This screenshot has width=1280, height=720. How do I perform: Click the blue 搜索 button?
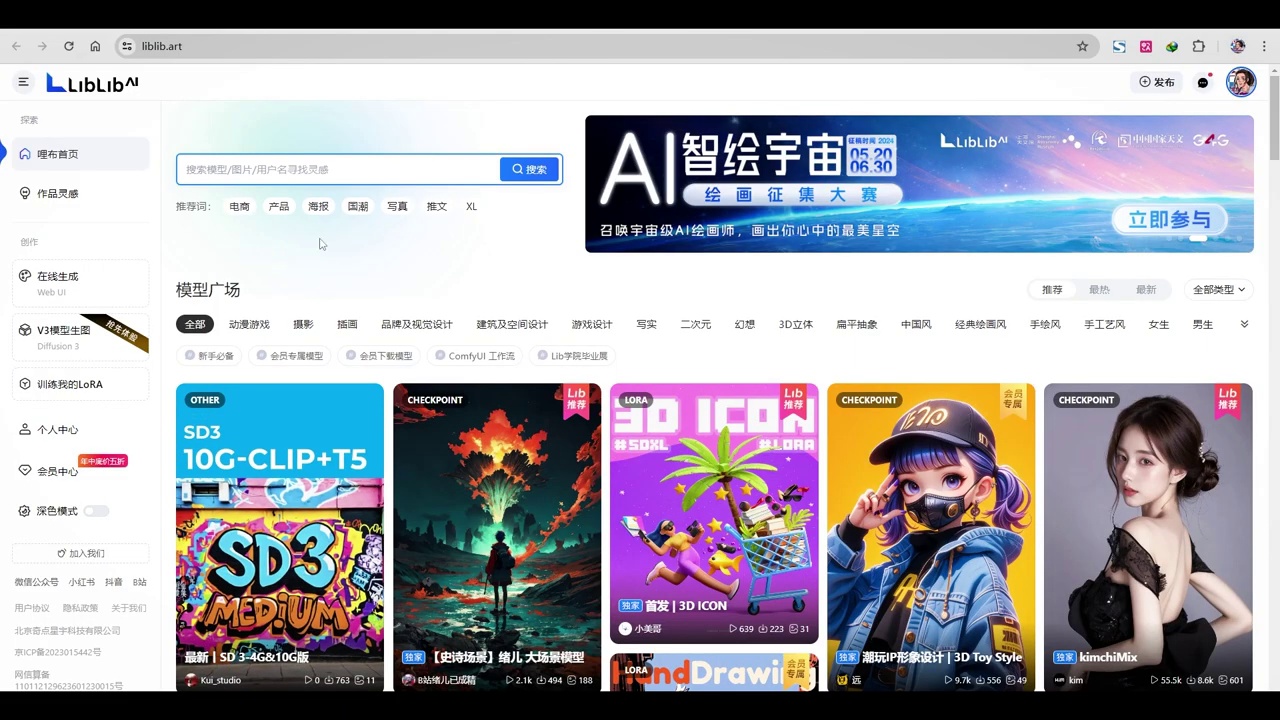click(x=529, y=169)
